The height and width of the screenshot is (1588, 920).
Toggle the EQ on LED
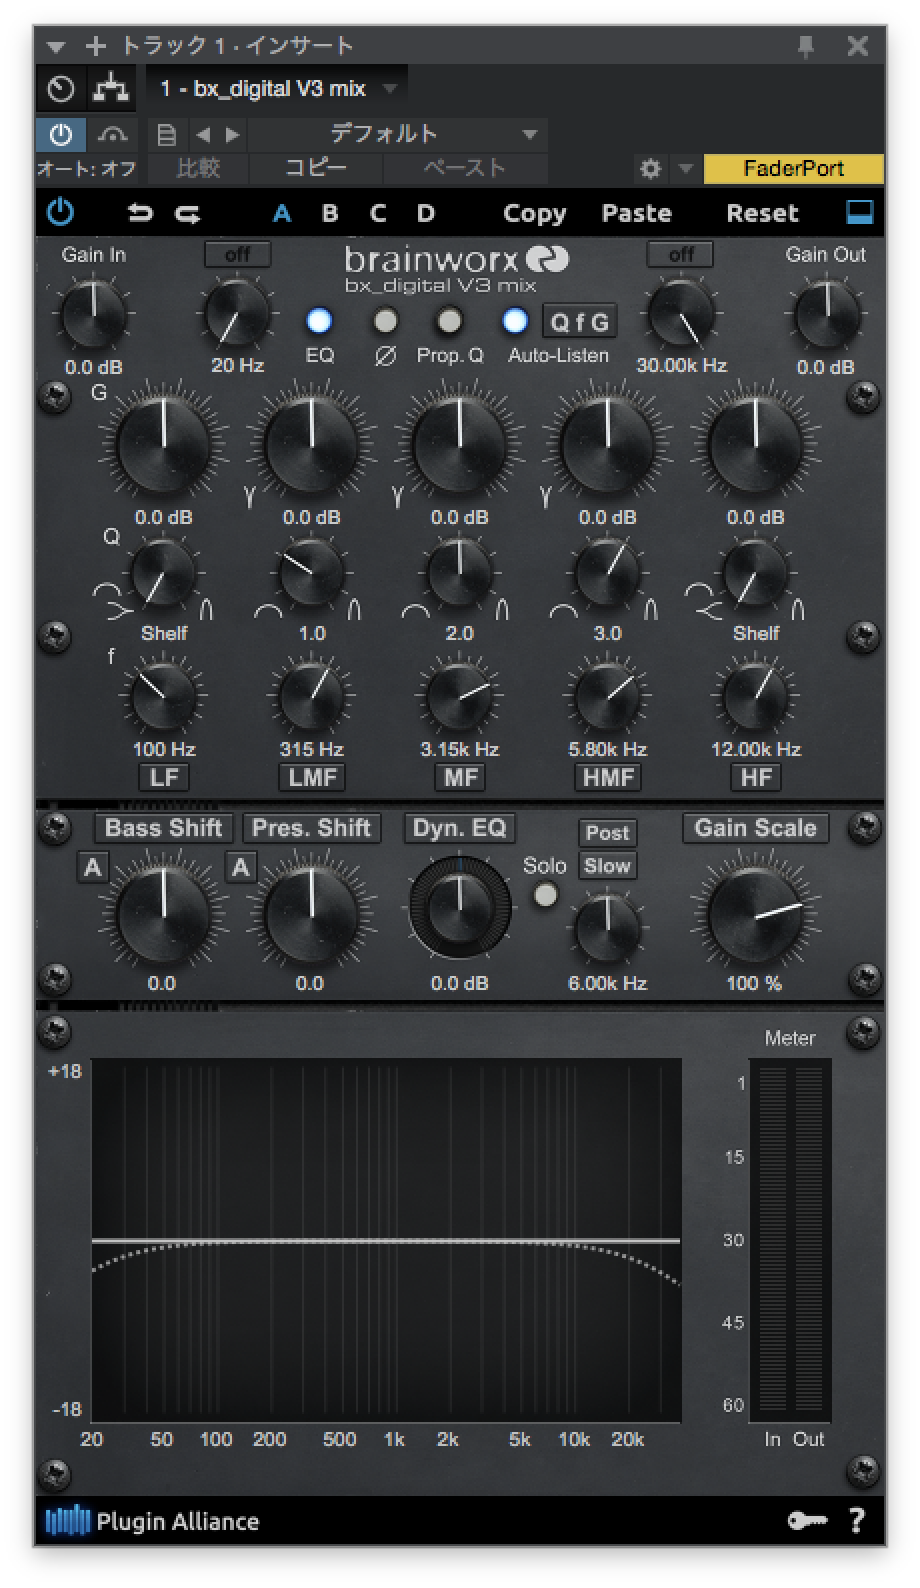tap(319, 321)
